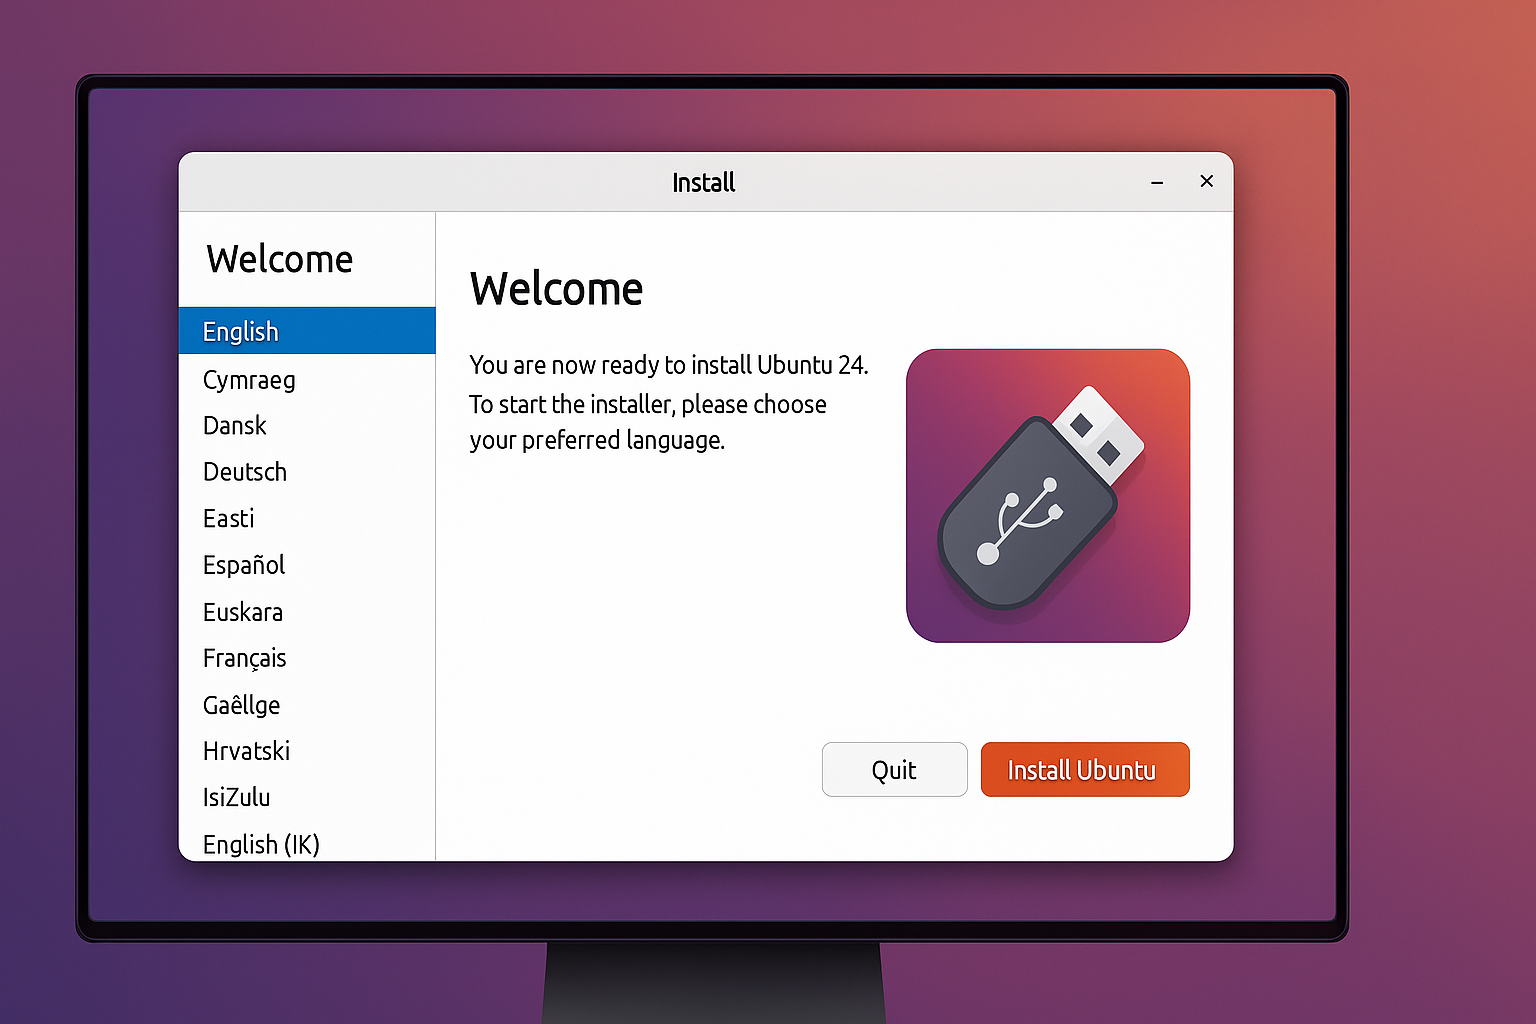Select English (IK) language
Image resolution: width=1536 pixels, height=1024 pixels.
[307, 843]
